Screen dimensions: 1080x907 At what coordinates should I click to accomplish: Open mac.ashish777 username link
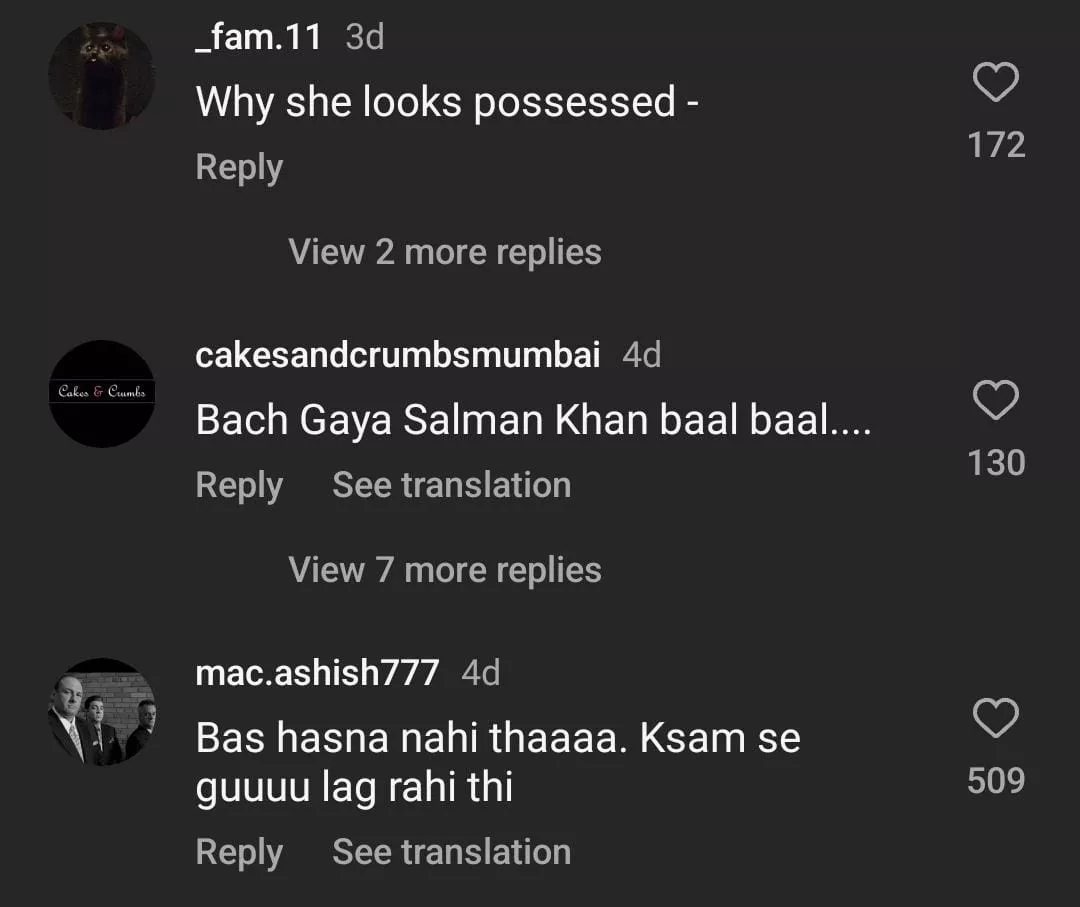point(317,673)
